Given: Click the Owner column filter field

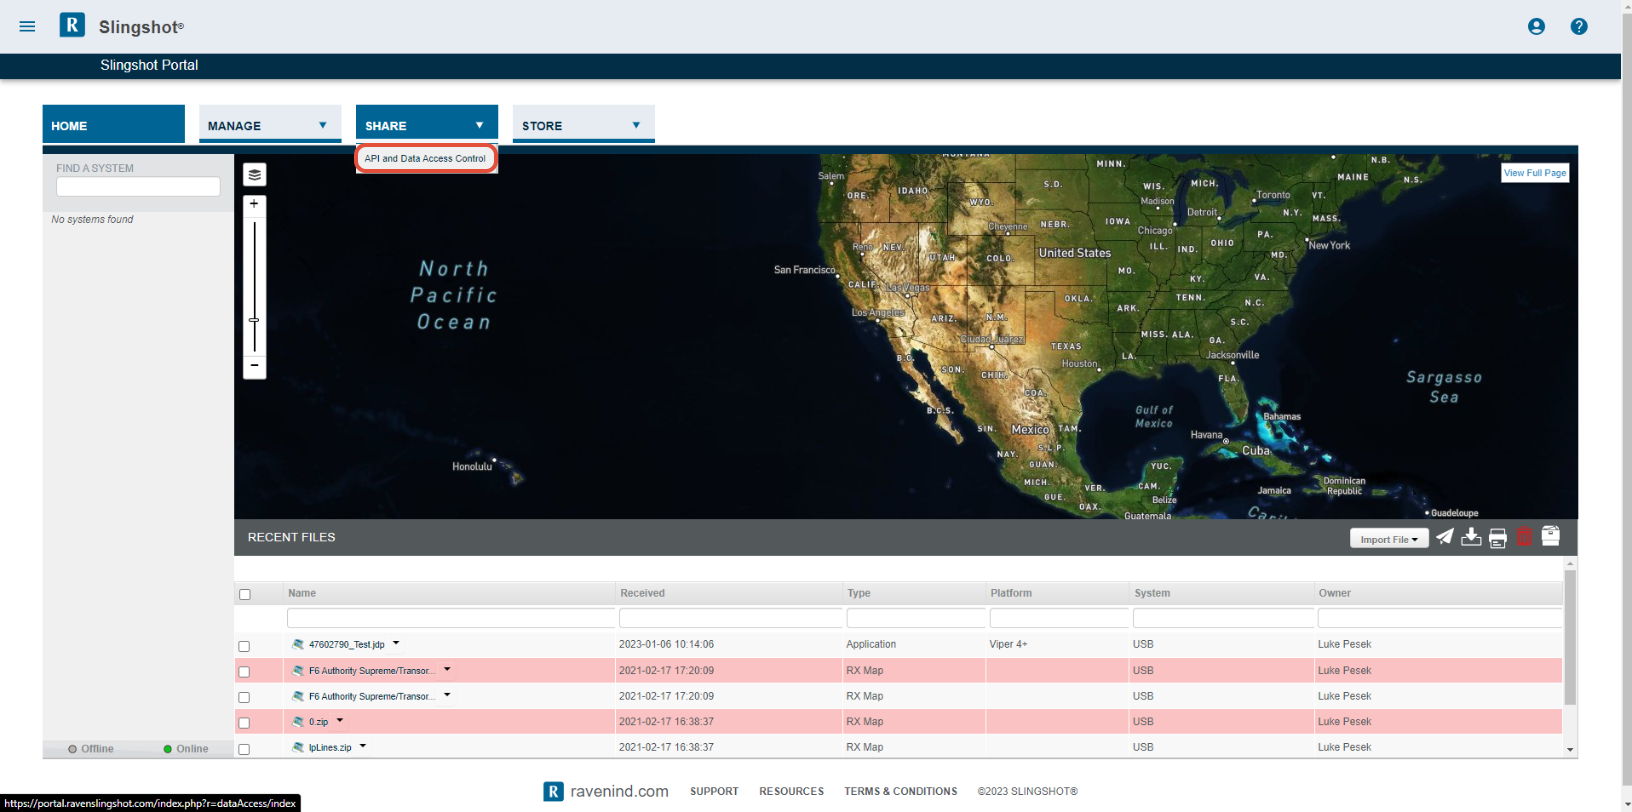Looking at the screenshot, I should click(x=1439, y=618).
